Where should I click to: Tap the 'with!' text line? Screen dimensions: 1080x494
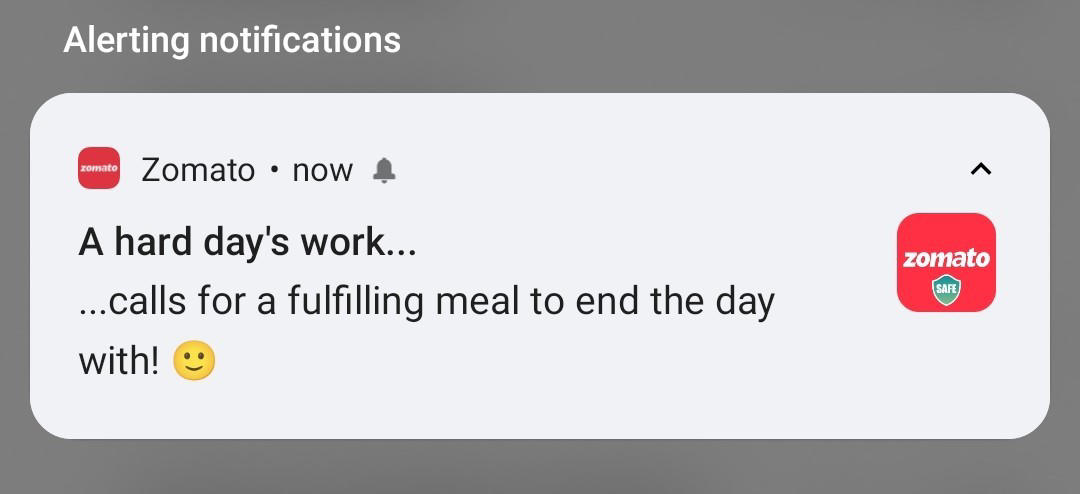pos(118,361)
